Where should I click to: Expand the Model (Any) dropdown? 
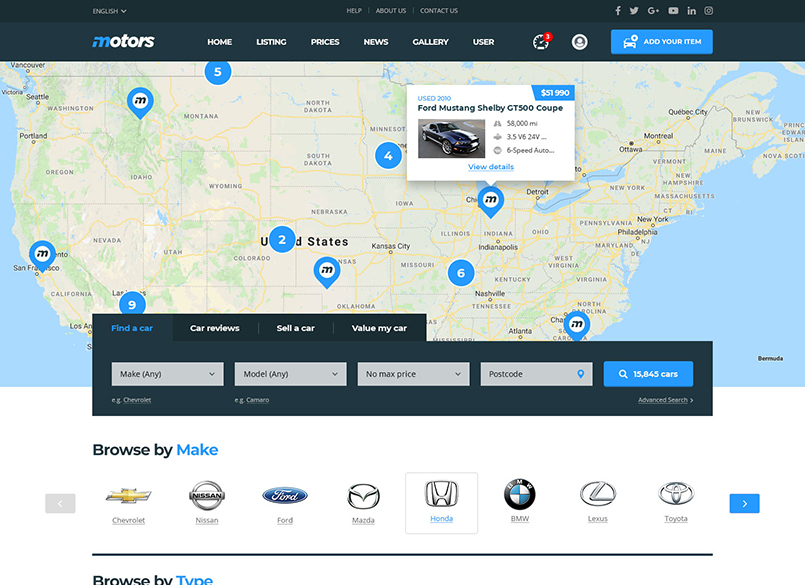coord(290,374)
